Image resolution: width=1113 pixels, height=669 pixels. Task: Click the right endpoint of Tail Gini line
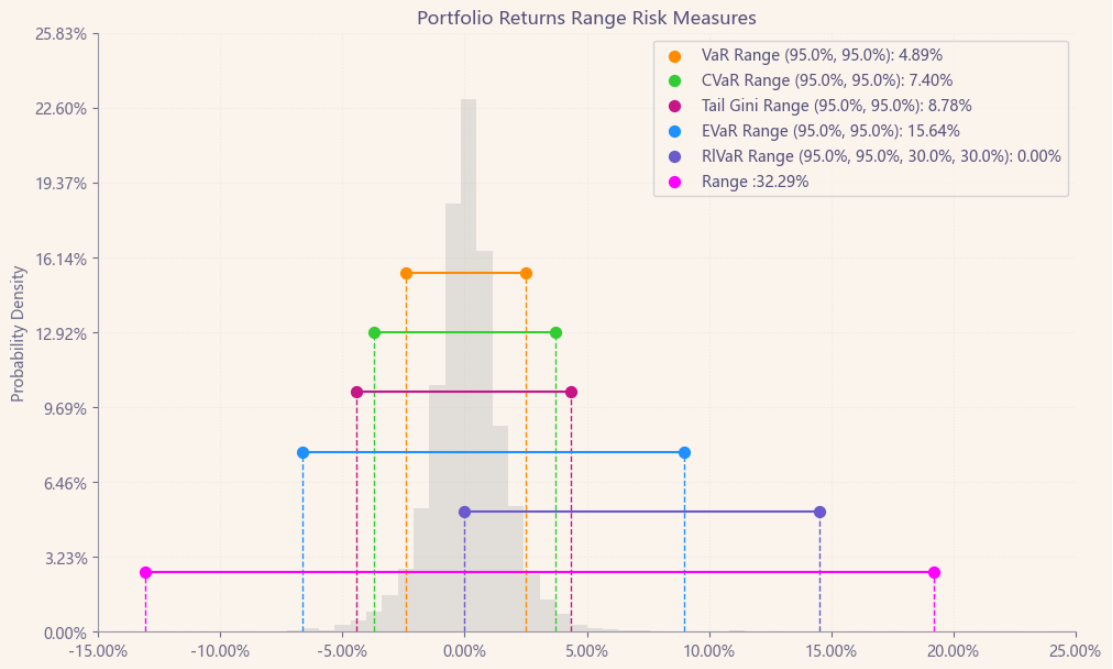[571, 392]
